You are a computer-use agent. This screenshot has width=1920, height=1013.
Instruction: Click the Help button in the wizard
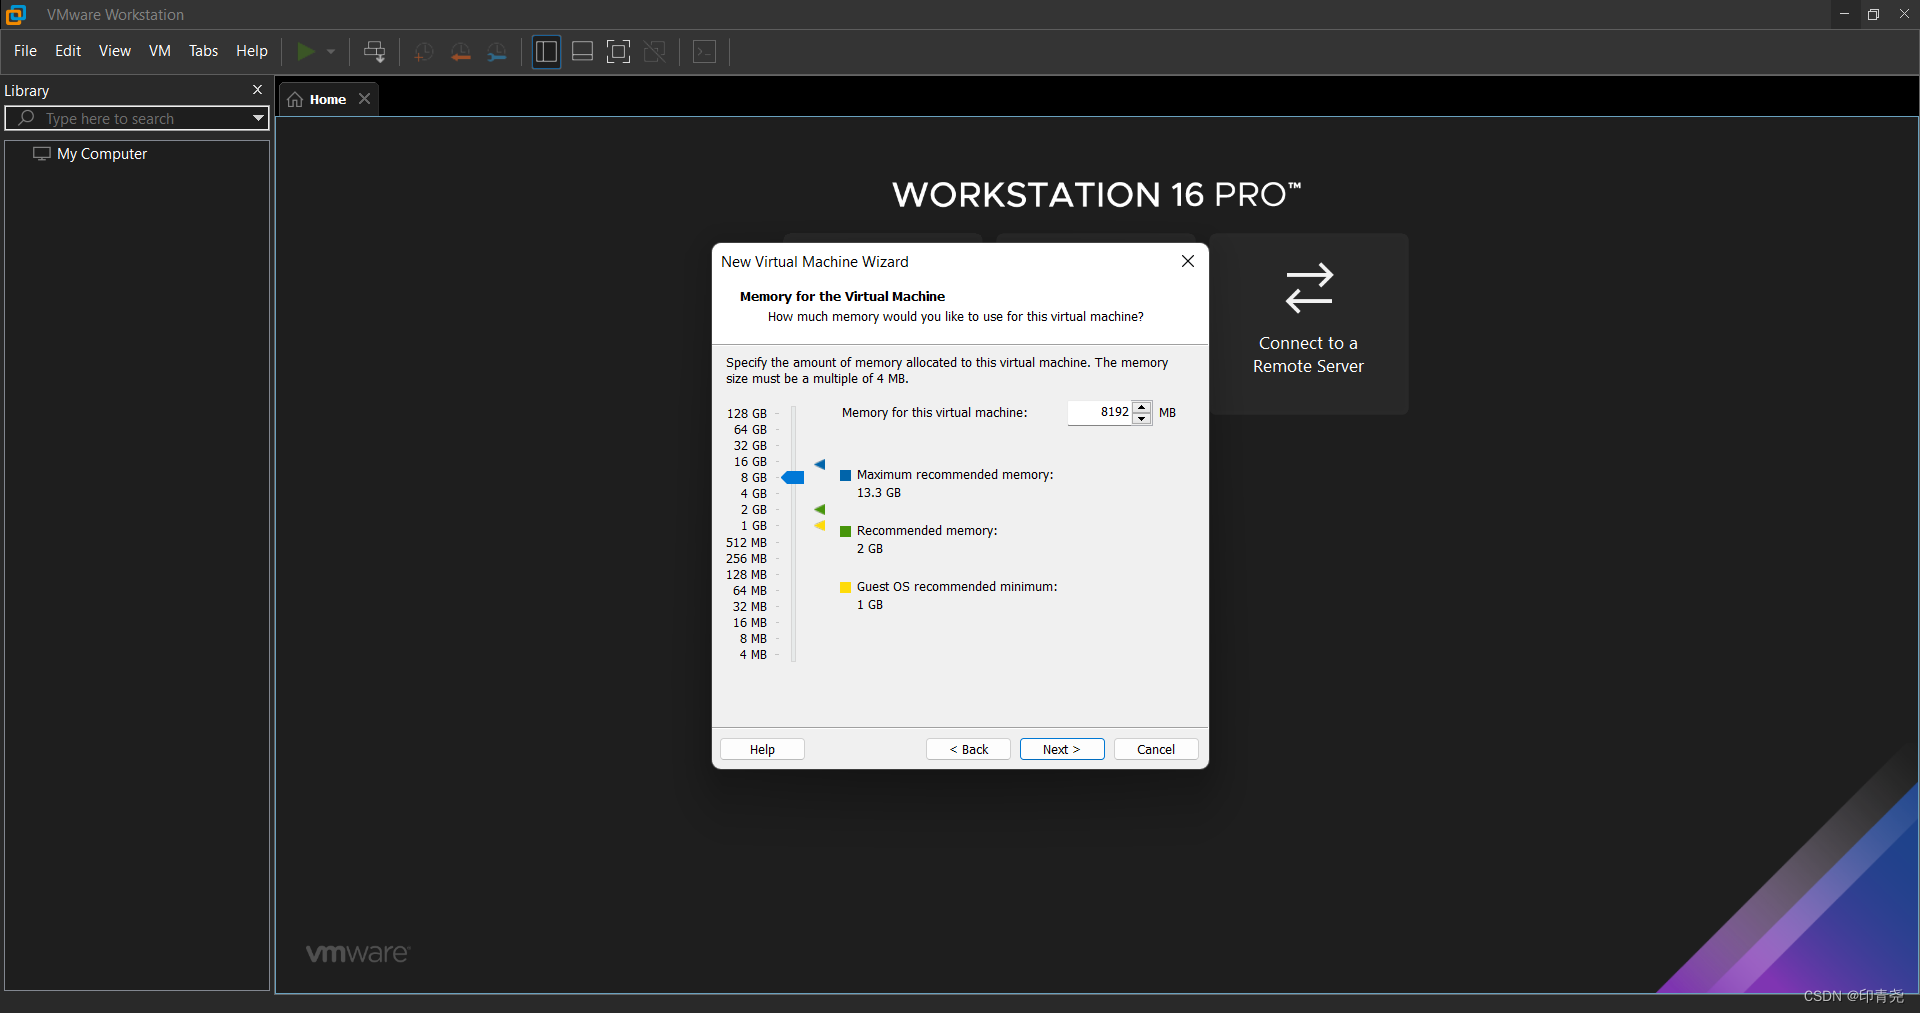tap(762, 749)
